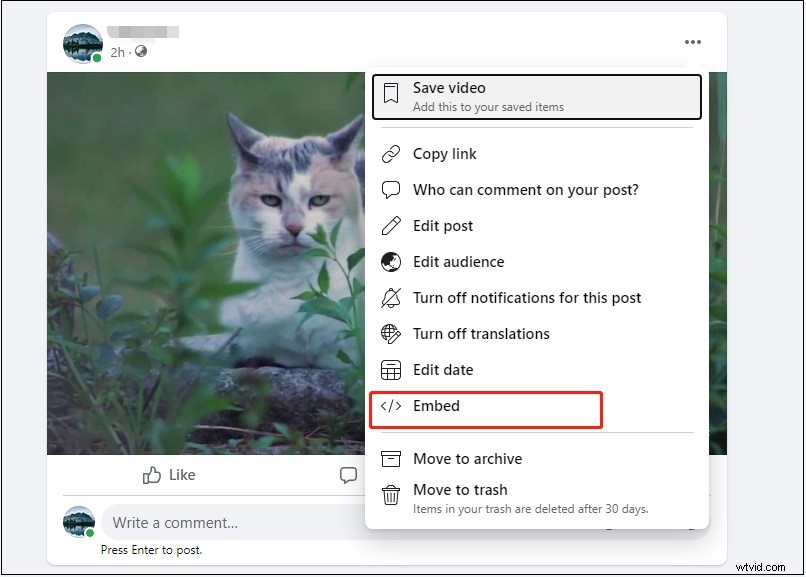Image resolution: width=806 pixels, height=577 pixels.
Task: Click the </> Embed code icon
Action: pyautogui.click(x=390, y=406)
